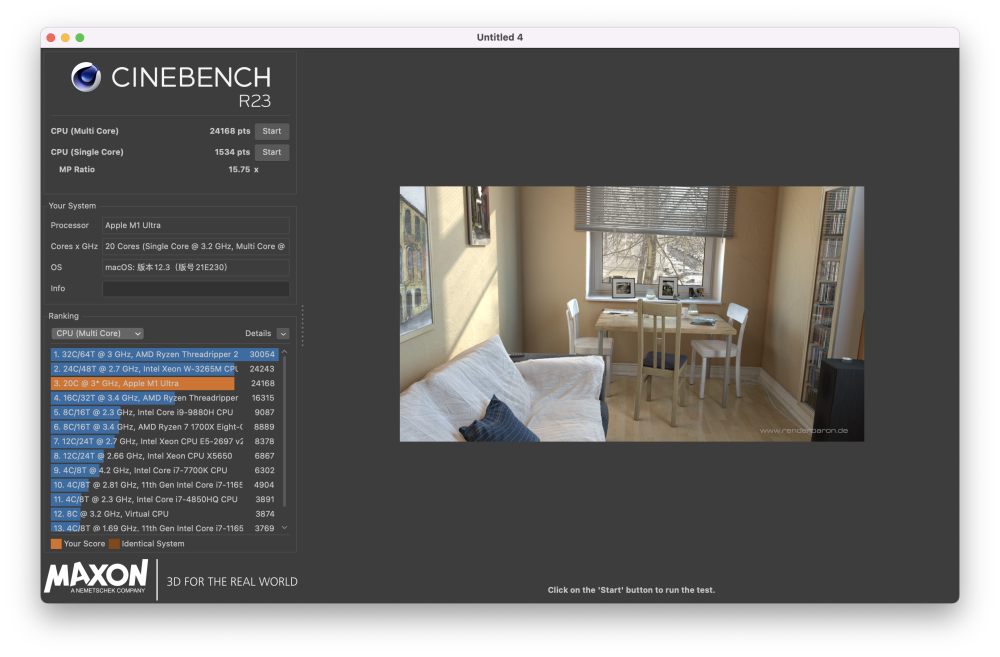Select ranking row 7 Intel Xeon E5-2697
The width and height of the screenshot is (1000, 657).
pos(165,441)
